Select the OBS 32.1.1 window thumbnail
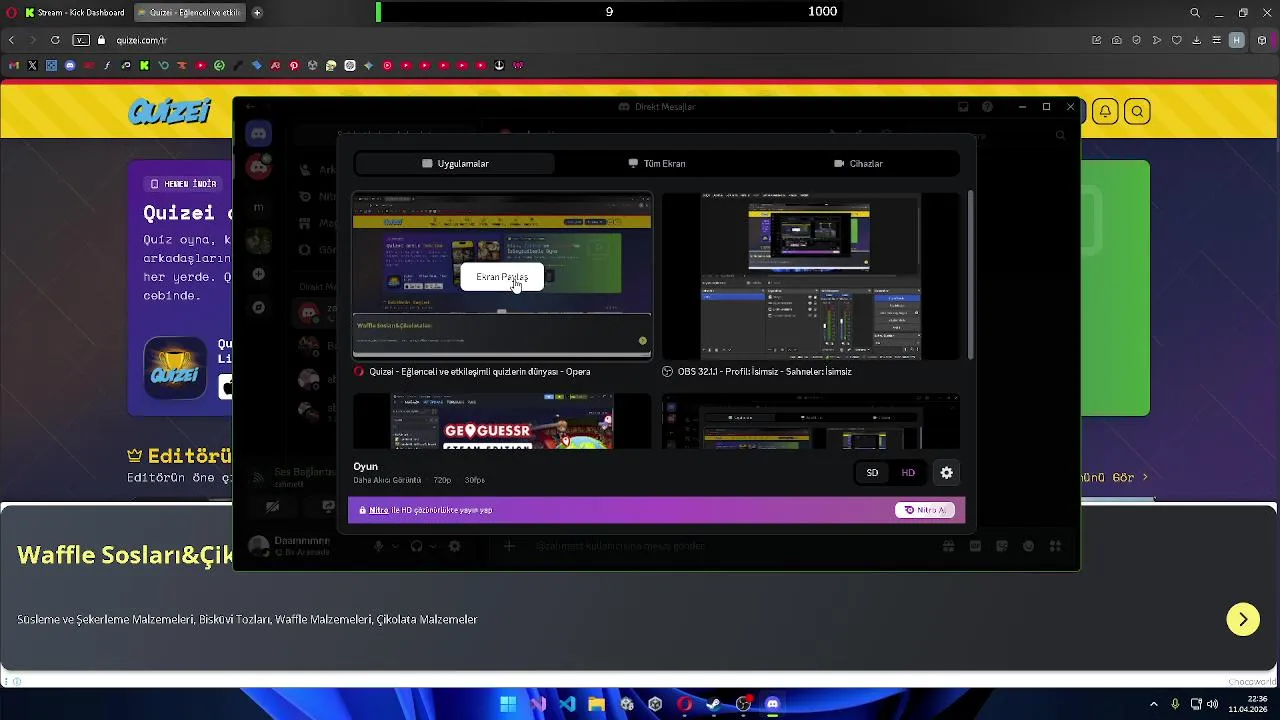This screenshot has width=1280, height=720. (810, 276)
